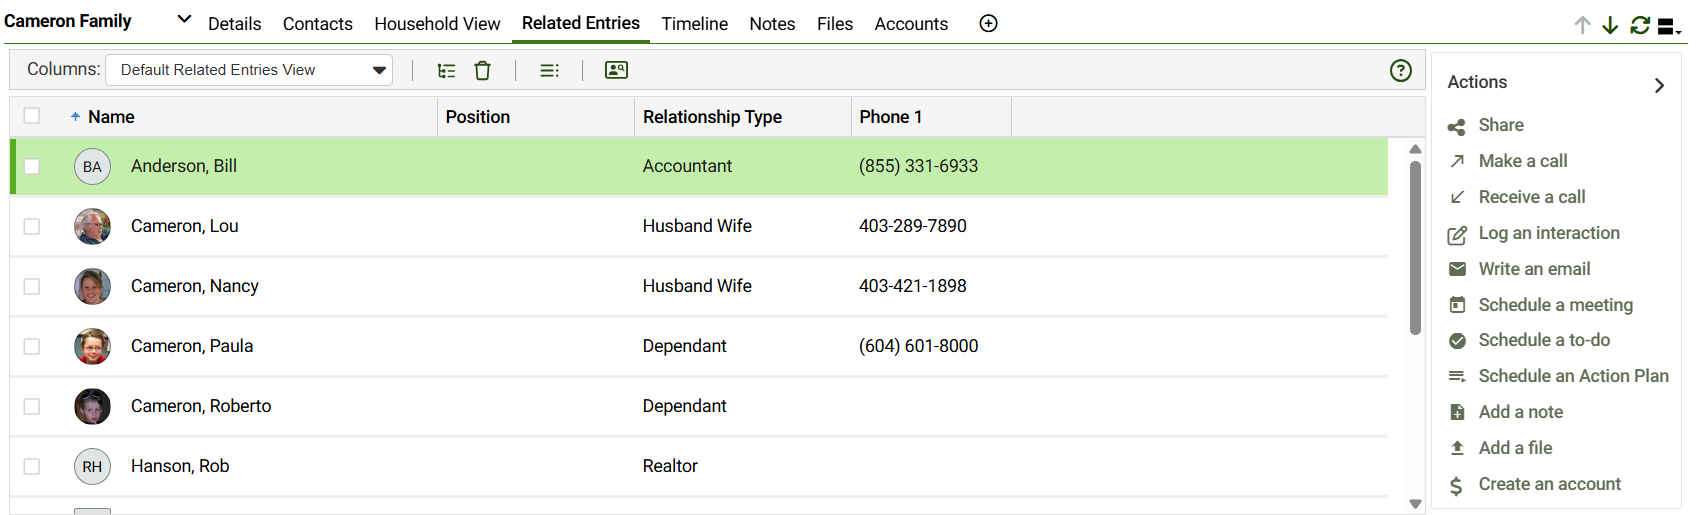Check the Cameron, Lou row checkbox

pos(32,226)
